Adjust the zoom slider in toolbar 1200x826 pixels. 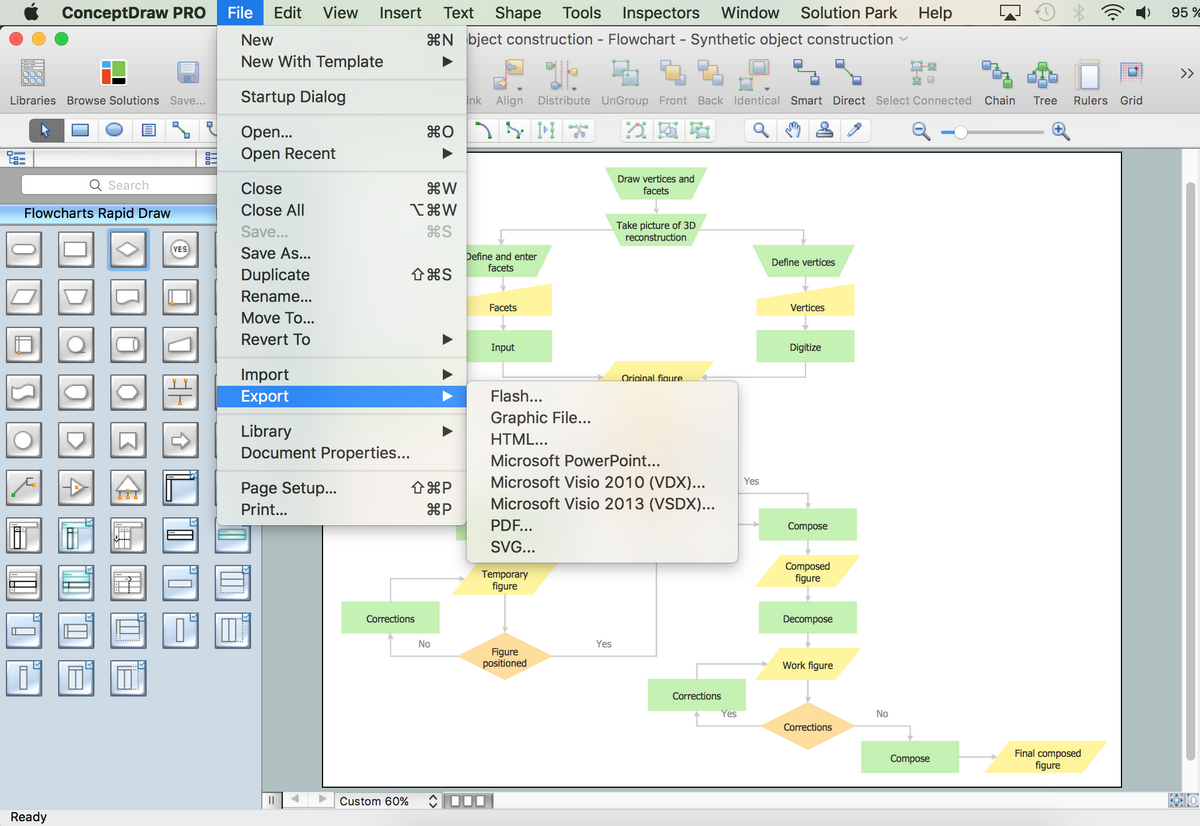961,132
